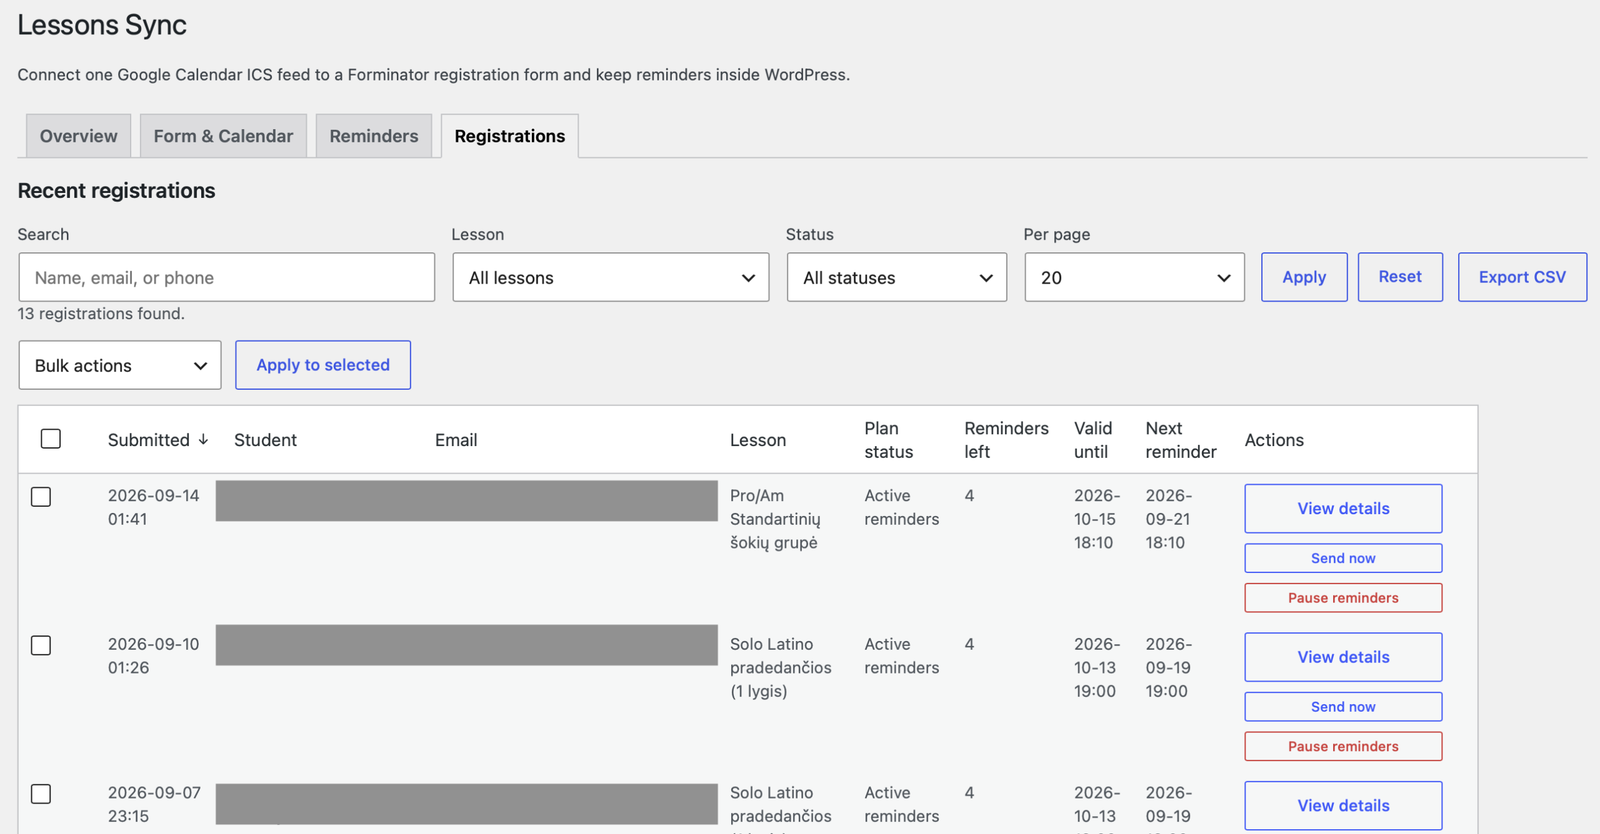1600x834 pixels.
Task: Click the Solo Latino lesson cell dated 2026-09-10
Action: click(781, 668)
